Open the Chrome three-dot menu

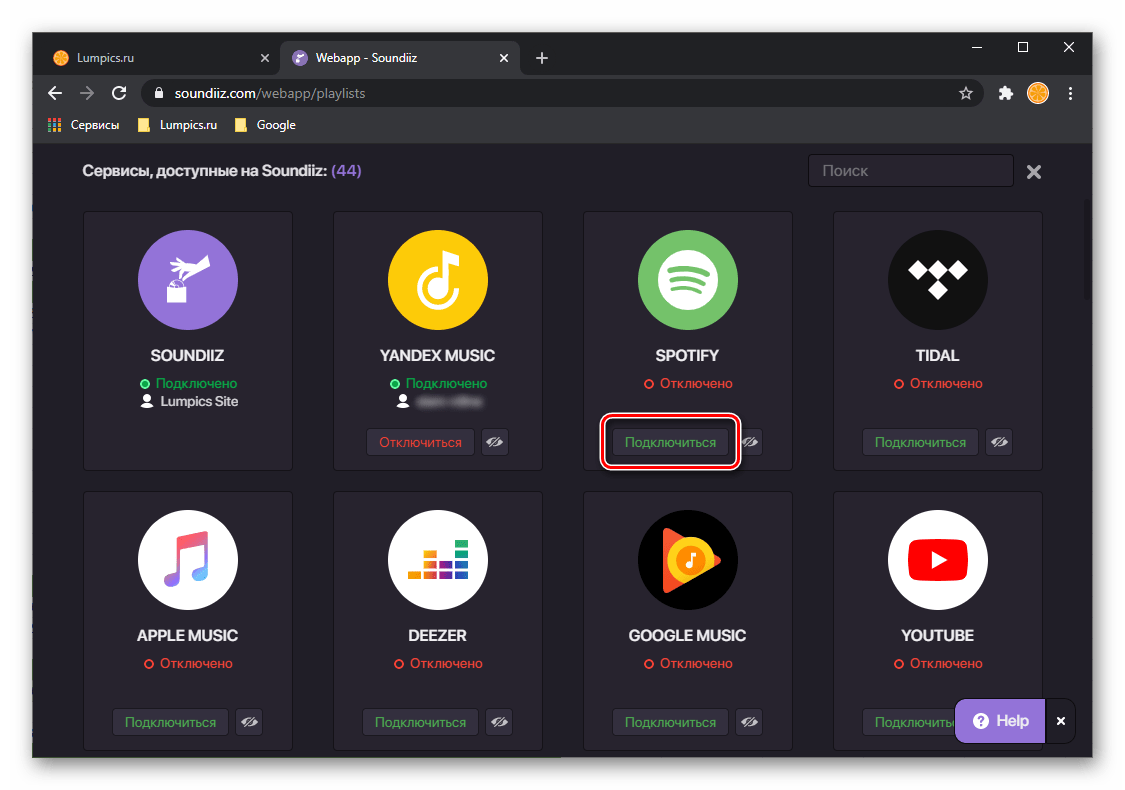coord(1071,93)
